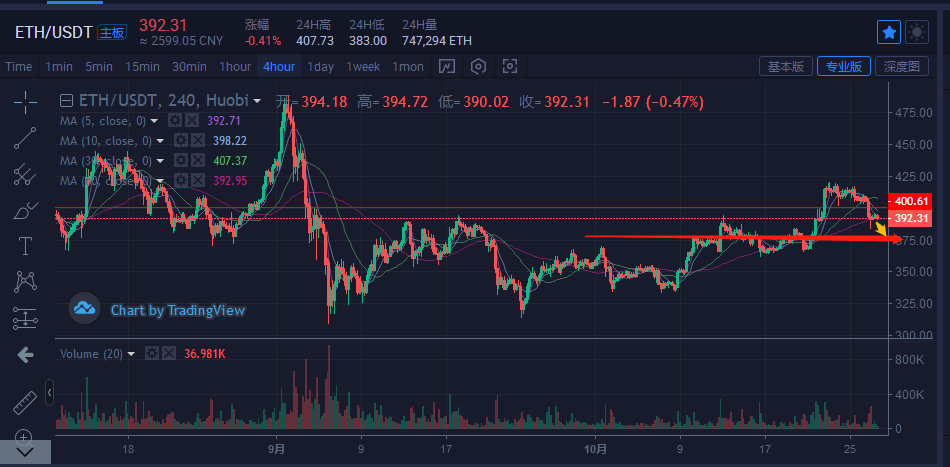
Task: Switch to the 1week interval
Action: pos(364,67)
